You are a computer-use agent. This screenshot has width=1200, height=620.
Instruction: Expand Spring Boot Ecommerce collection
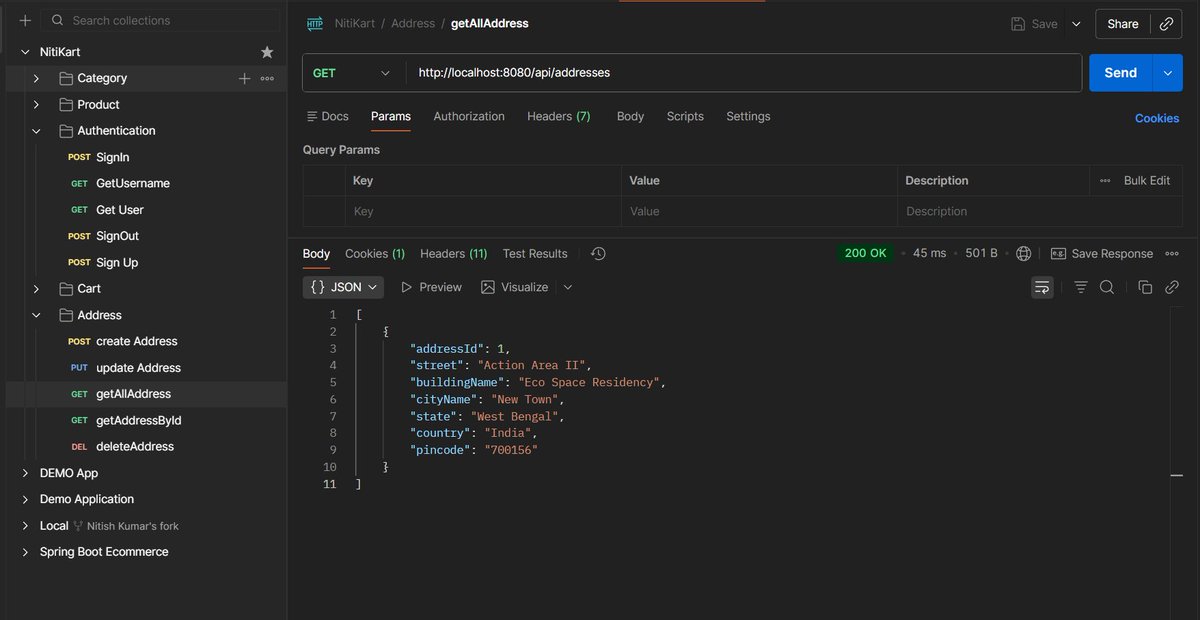pyautogui.click(x=25, y=552)
